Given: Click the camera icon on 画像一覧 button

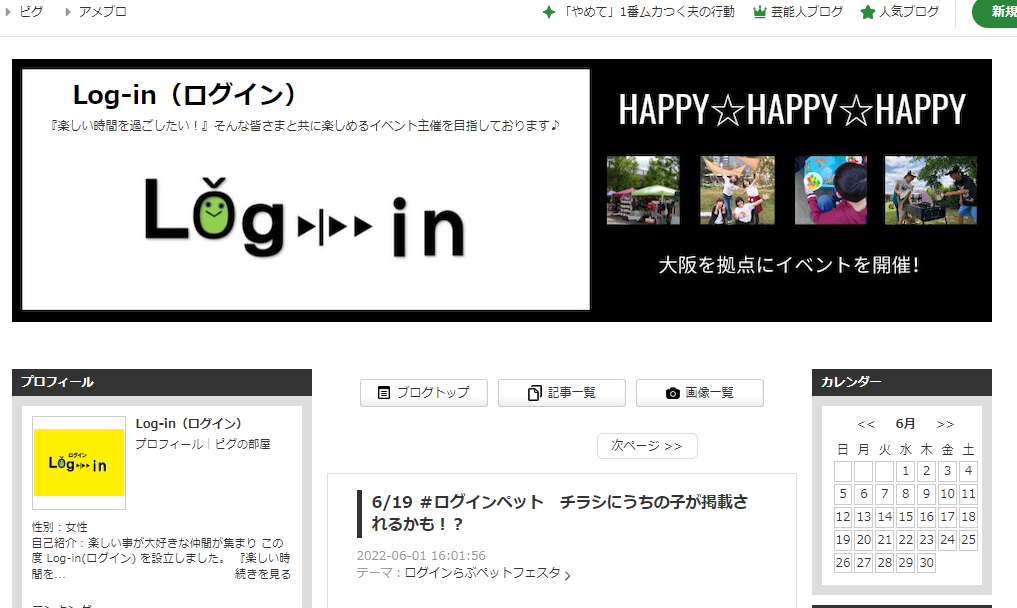Looking at the screenshot, I should coord(673,393).
